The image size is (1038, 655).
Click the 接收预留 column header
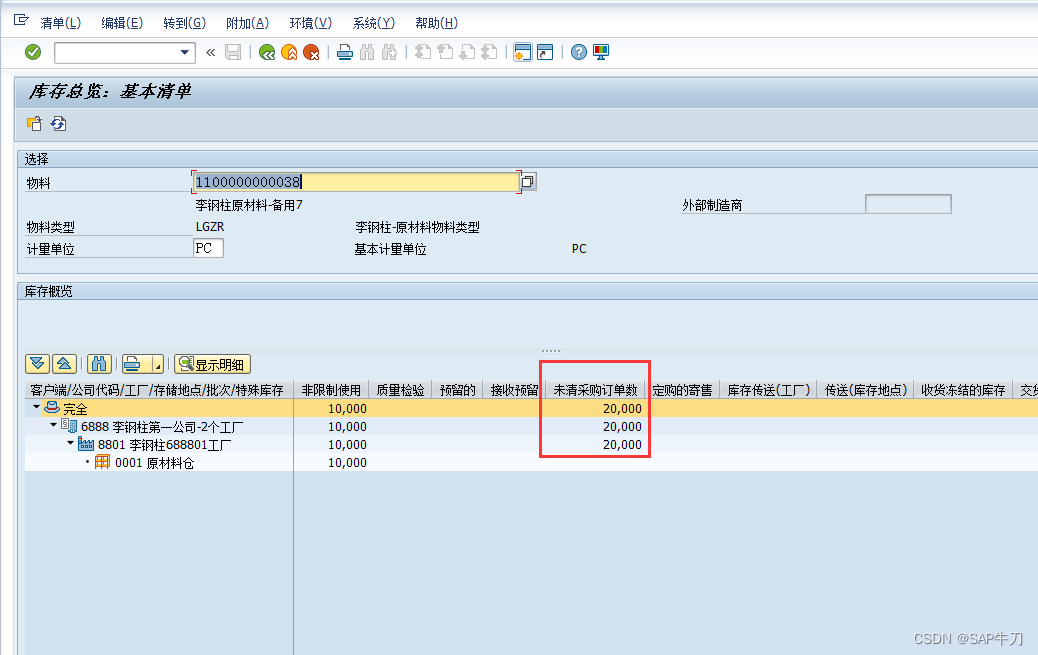(514, 390)
